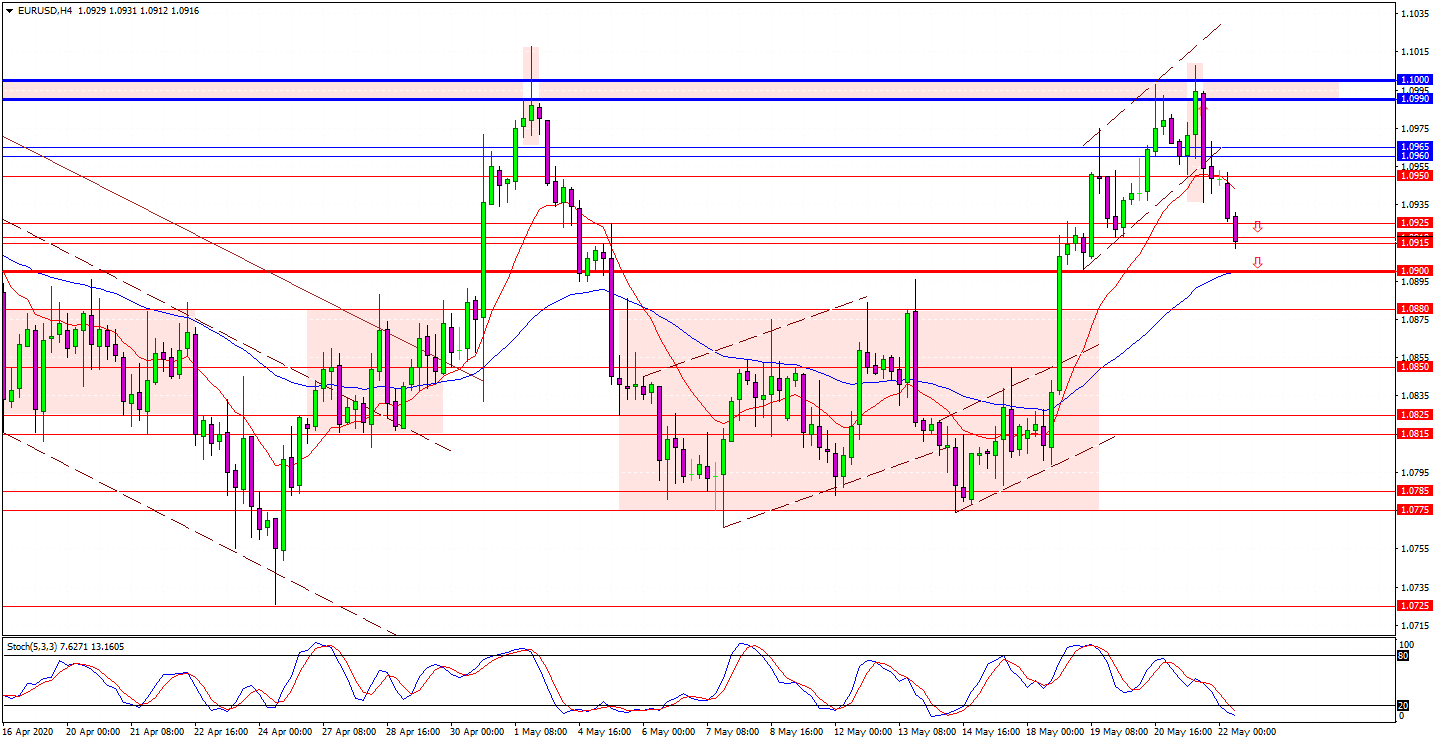
Task: Select the stochastic 20 level label
Action: pos(1403,705)
